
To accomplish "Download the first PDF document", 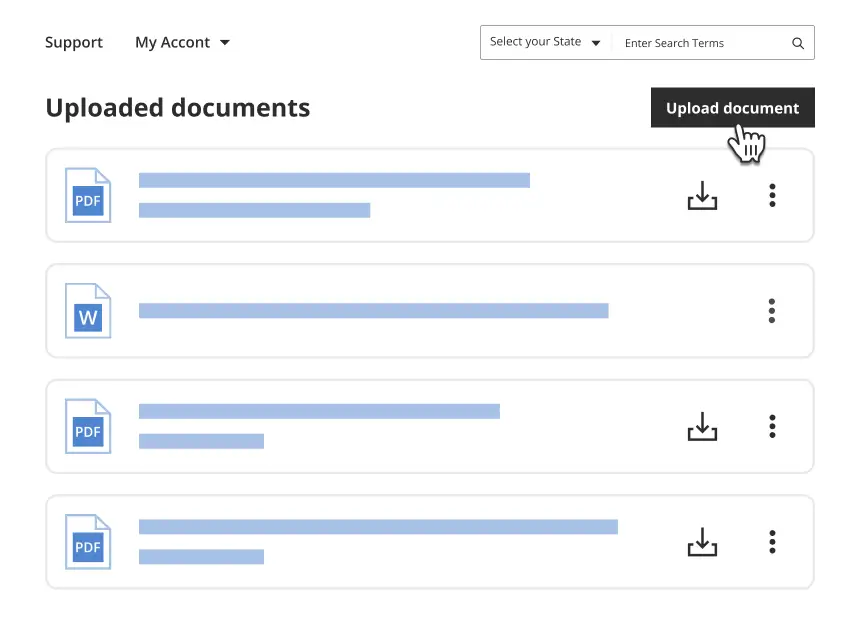I will [702, 196].
